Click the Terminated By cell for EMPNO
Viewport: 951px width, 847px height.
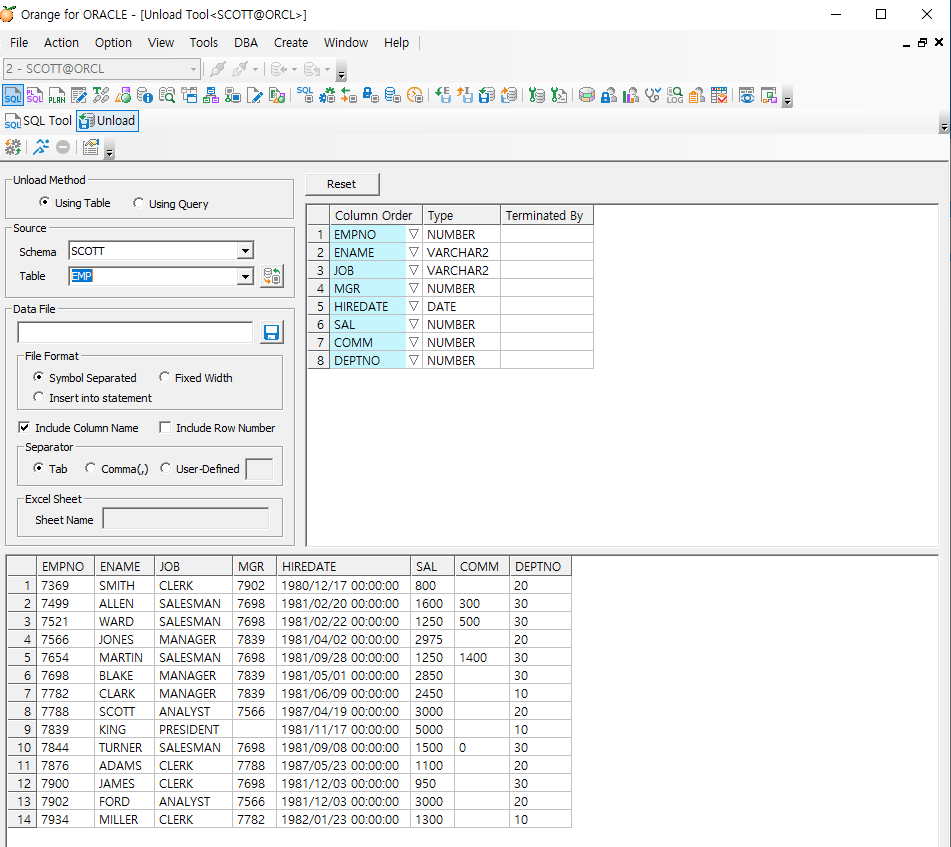pos(546,234)
